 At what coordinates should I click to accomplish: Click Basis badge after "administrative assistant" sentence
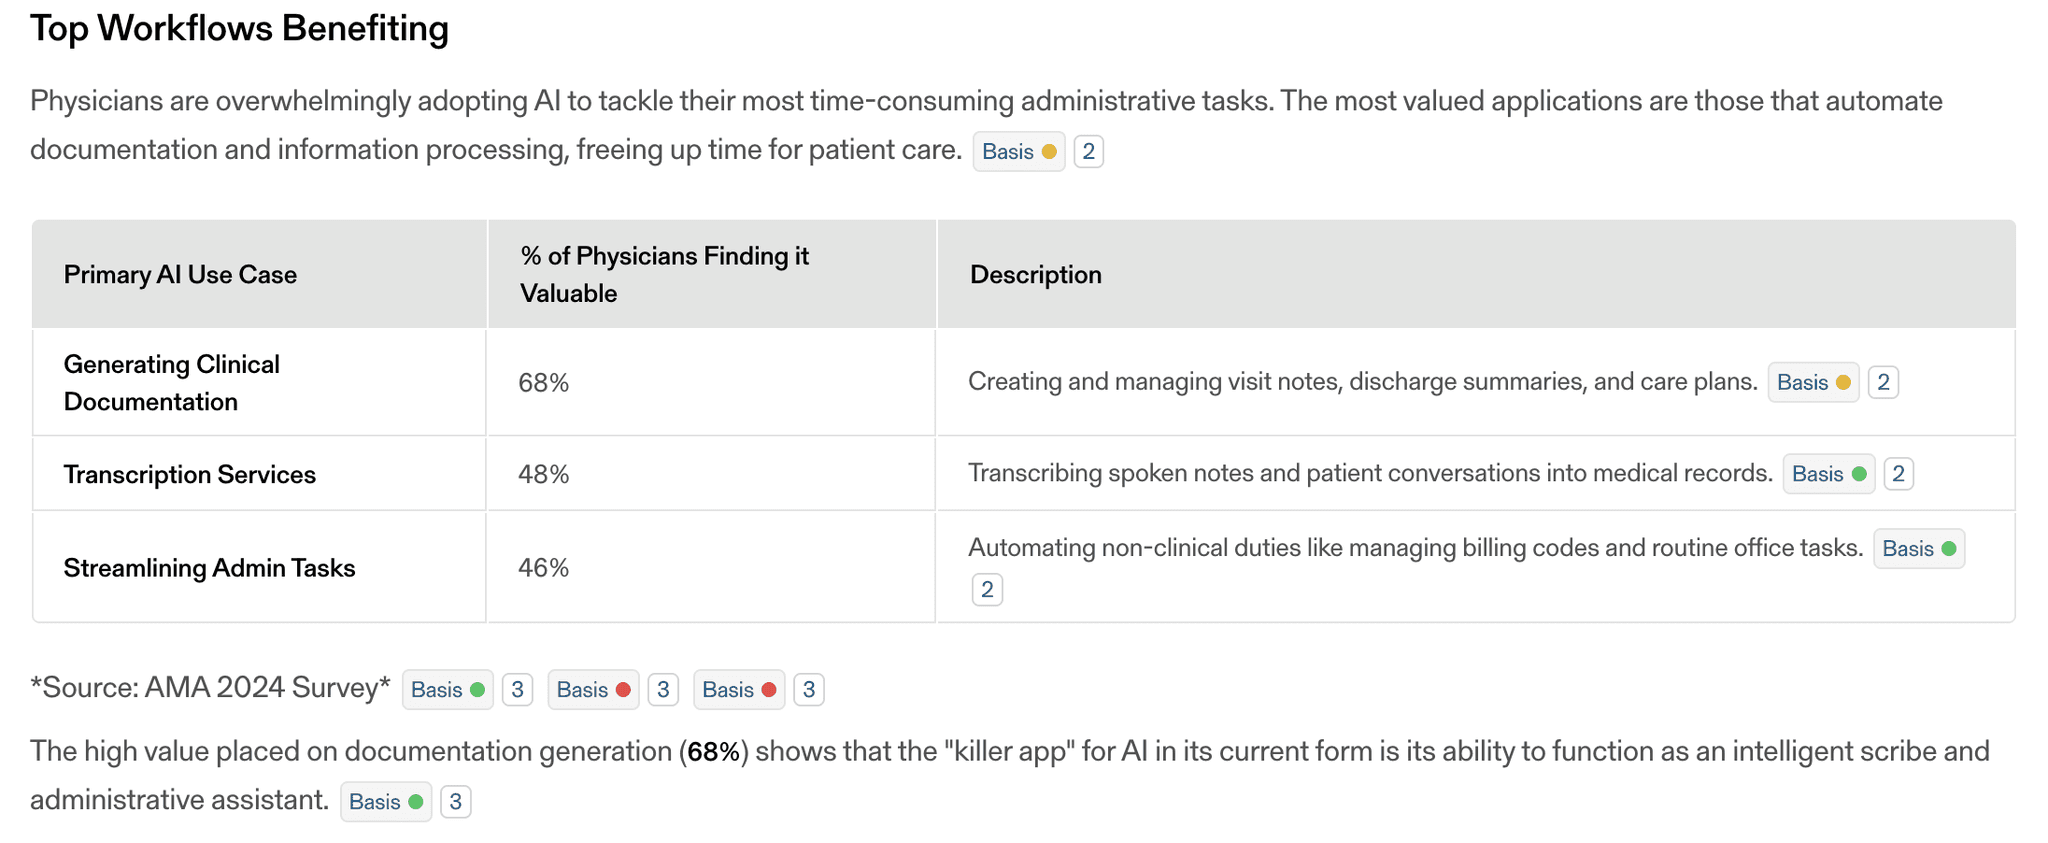(385, 802)
